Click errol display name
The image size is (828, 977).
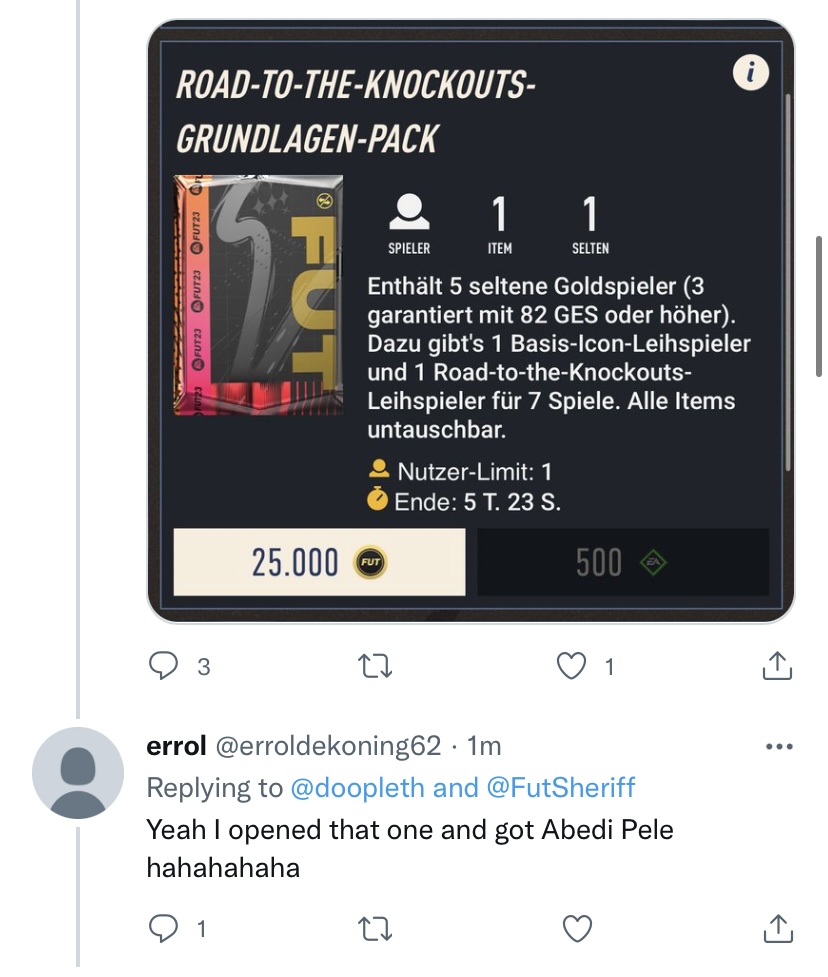176,746
